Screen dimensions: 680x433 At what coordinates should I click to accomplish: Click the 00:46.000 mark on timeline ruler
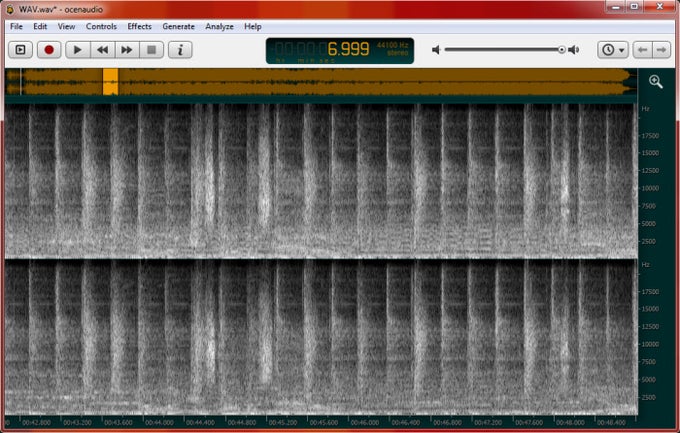click(364, 423)
